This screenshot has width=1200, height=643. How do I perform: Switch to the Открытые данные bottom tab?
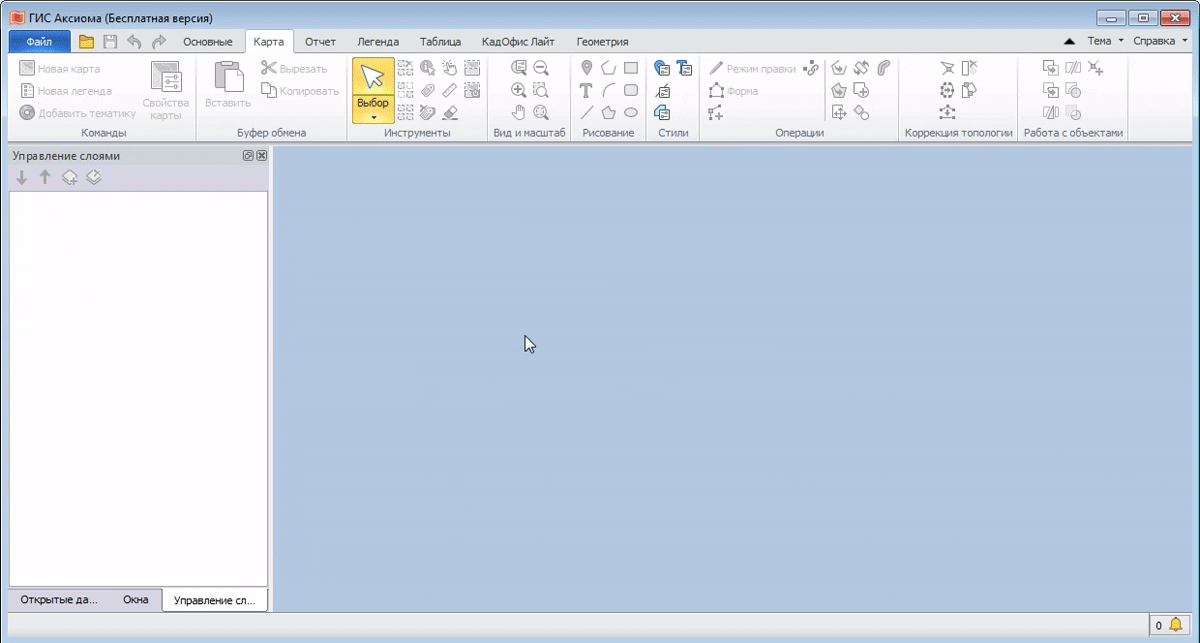pos(59,600)
